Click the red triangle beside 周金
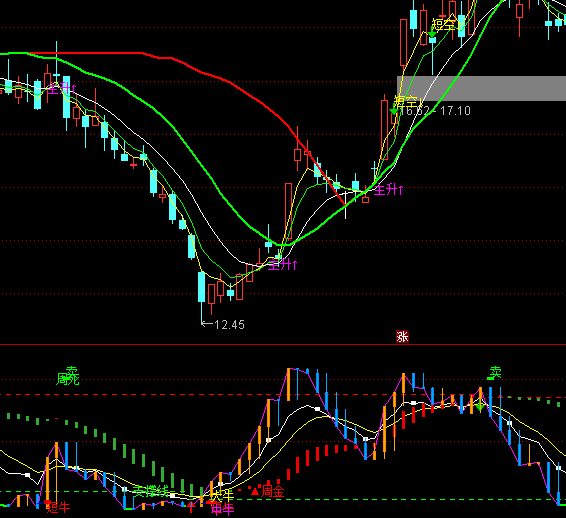Image resolution: width=566 pixels, height=518 pixels. [255, 491]
